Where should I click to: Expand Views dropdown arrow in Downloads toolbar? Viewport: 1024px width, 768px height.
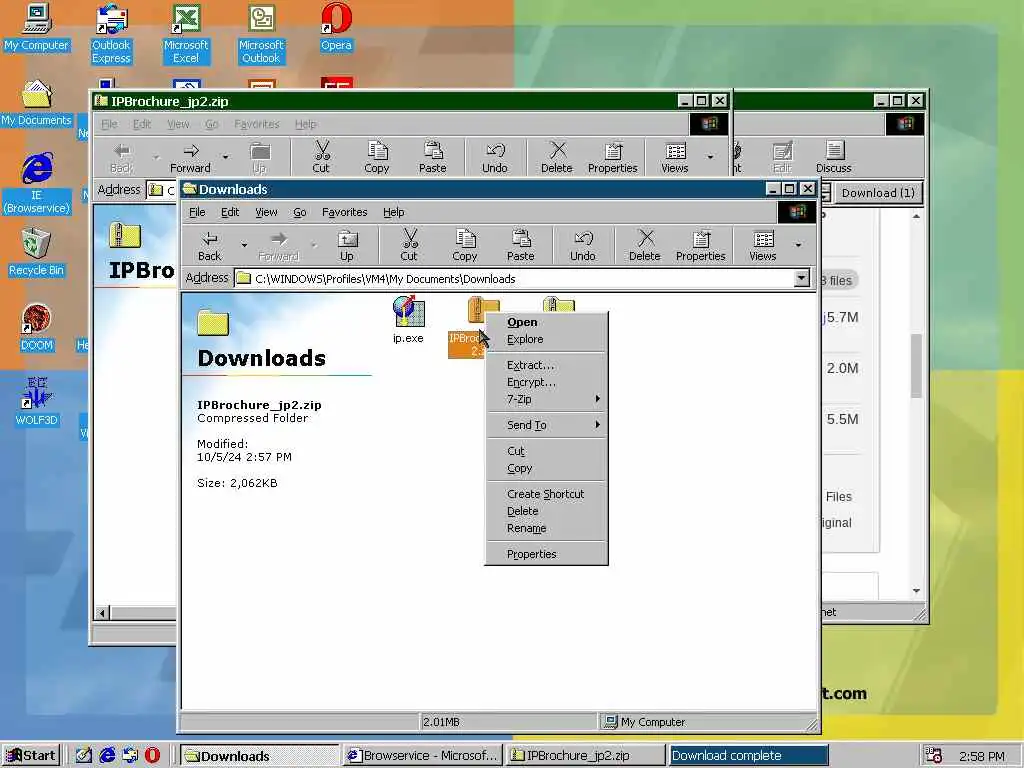pyautogui.click(x=798, y=246)
